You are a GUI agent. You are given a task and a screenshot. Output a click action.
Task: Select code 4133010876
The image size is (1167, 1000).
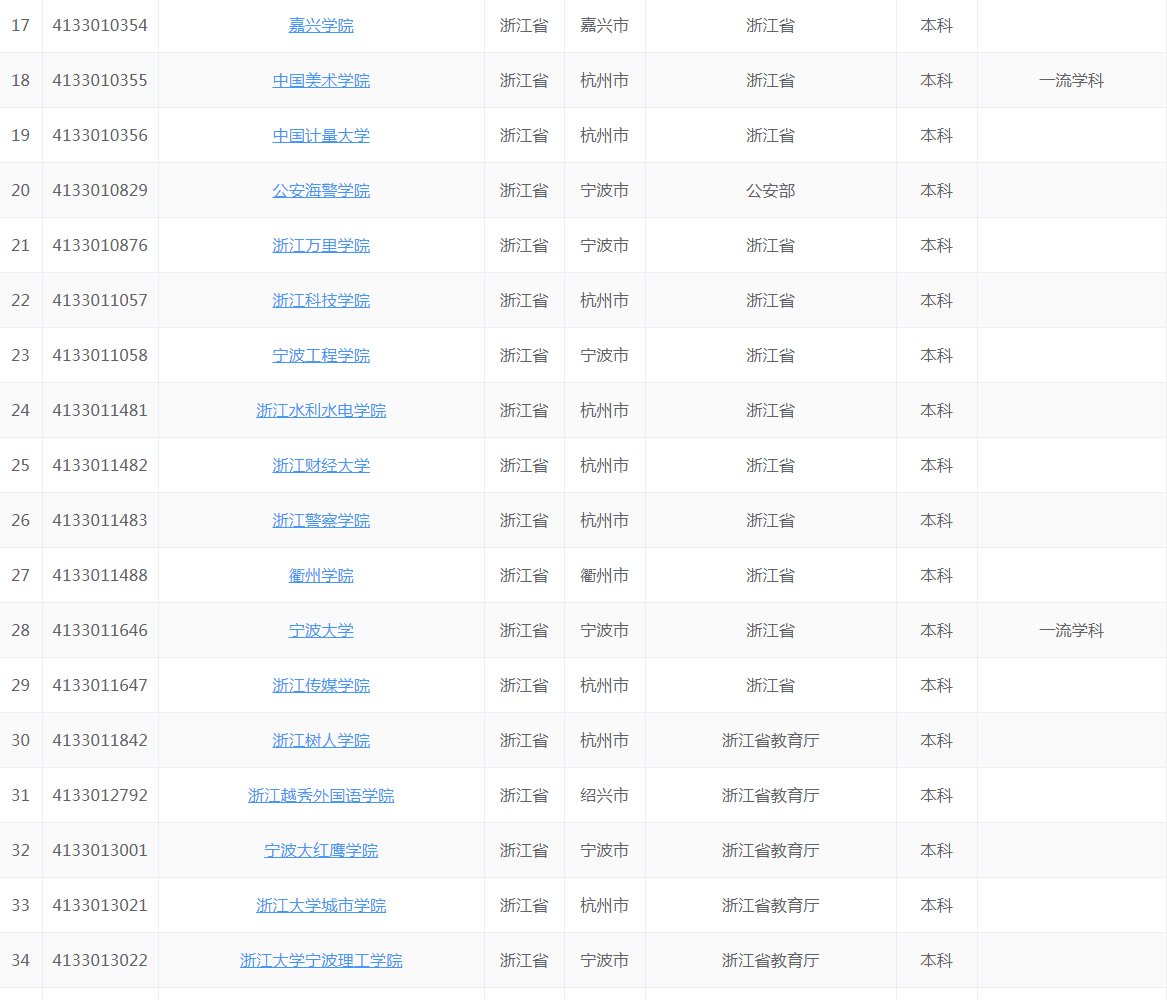100,246
